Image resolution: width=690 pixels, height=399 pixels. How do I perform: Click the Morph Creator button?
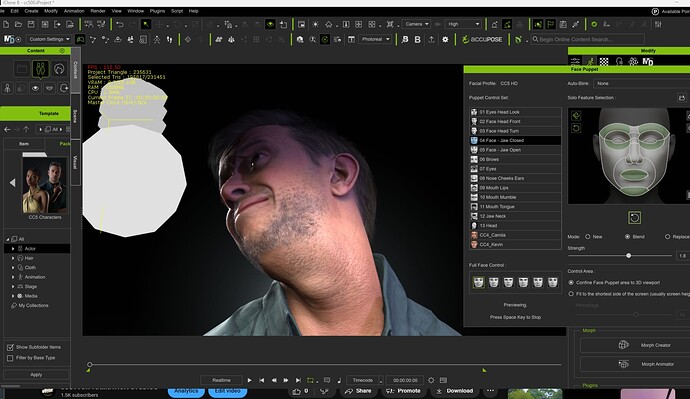[x=635, y=345]
